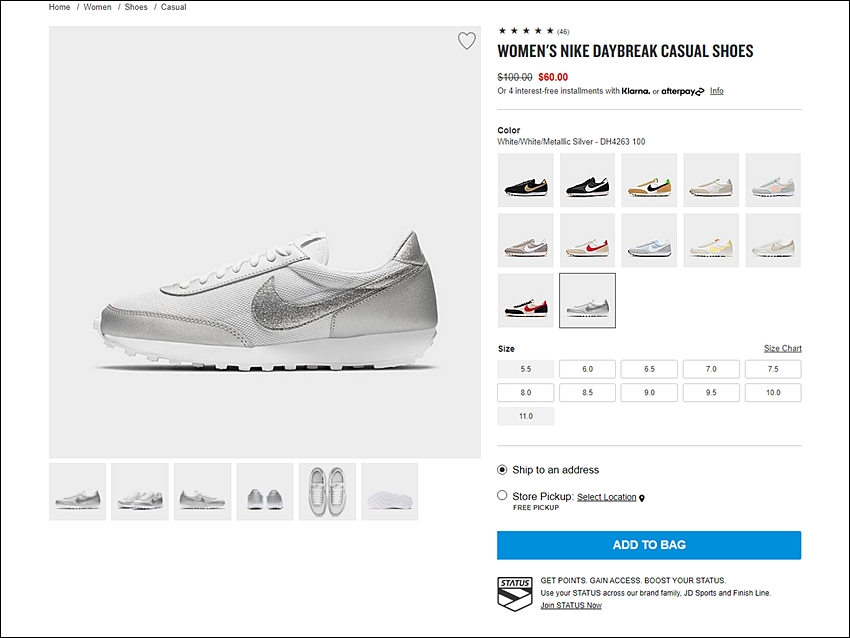The image size is (850, 638).
Task: Choose the Store Pickup radio button
Action: click(502, 495)
